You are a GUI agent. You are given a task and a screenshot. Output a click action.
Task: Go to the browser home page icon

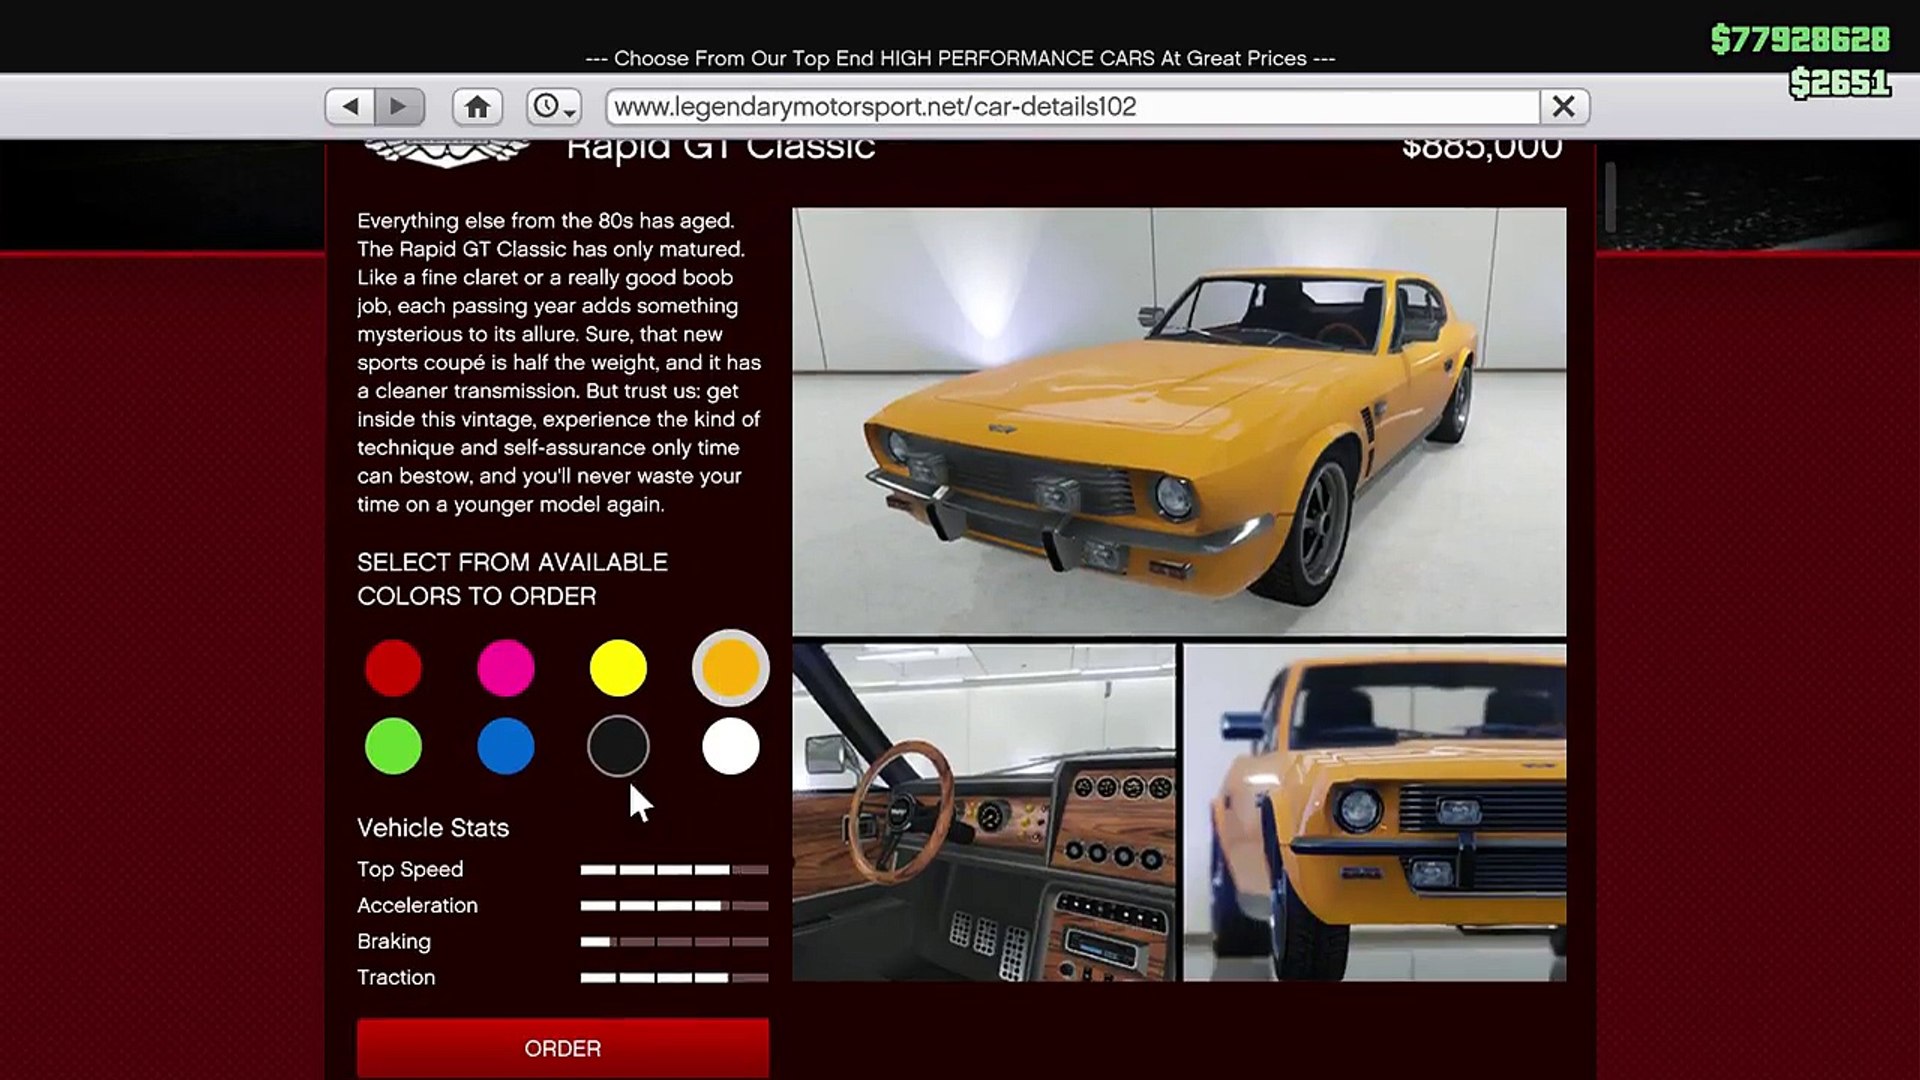point(477,106)
